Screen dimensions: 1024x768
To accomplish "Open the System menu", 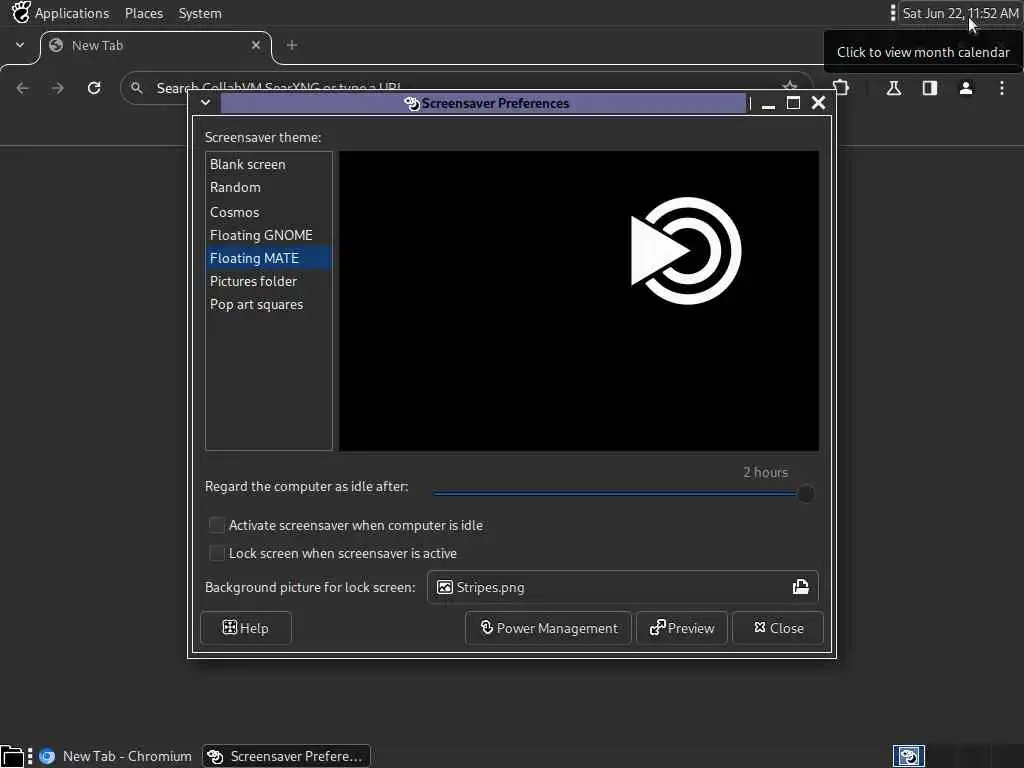I will (x=200, y=13).
